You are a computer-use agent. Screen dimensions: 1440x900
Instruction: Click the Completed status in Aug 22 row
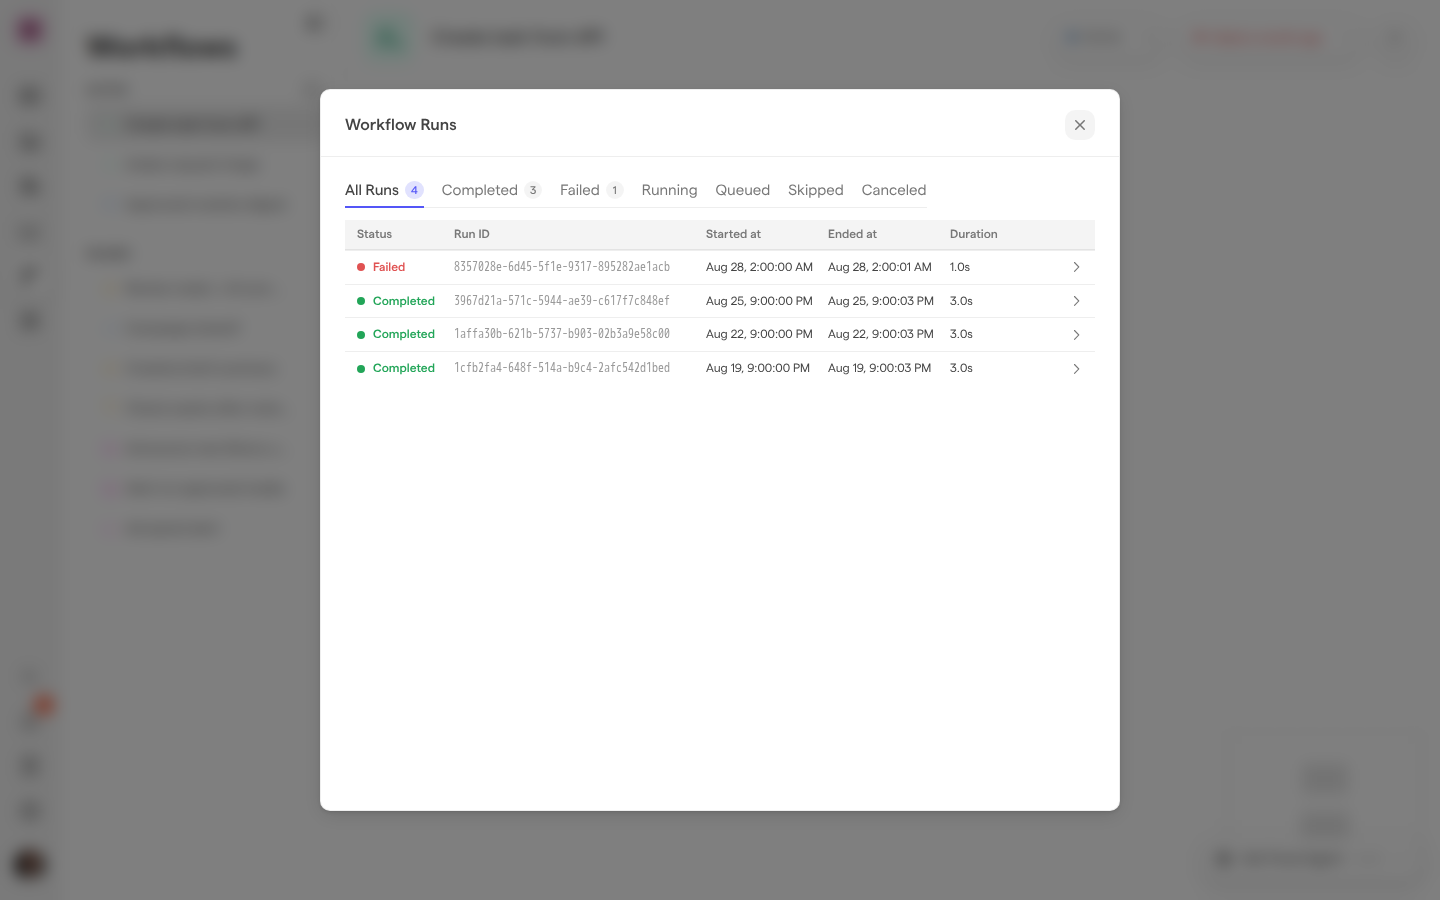tap(404, 334)
